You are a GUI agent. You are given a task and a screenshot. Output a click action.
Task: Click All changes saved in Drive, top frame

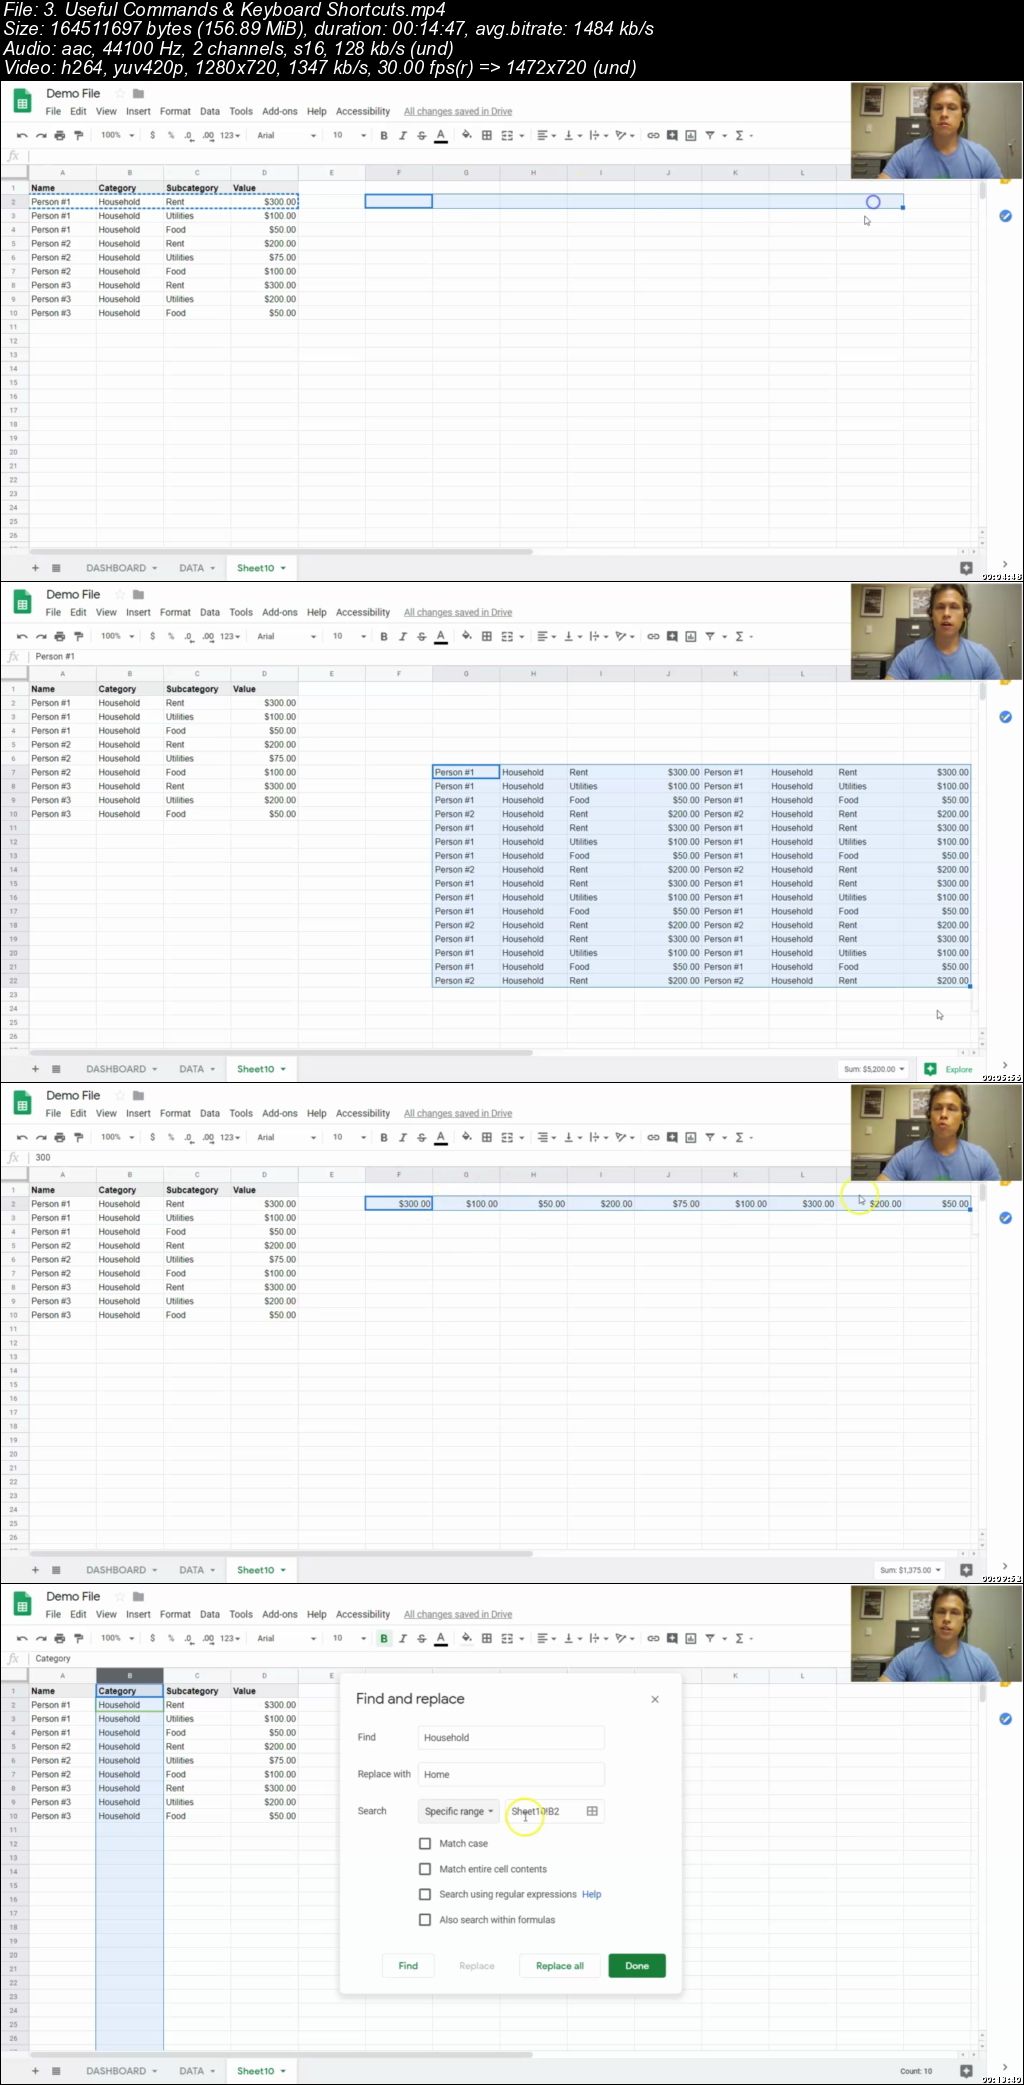pyautogui.click(x=458, y=112)
